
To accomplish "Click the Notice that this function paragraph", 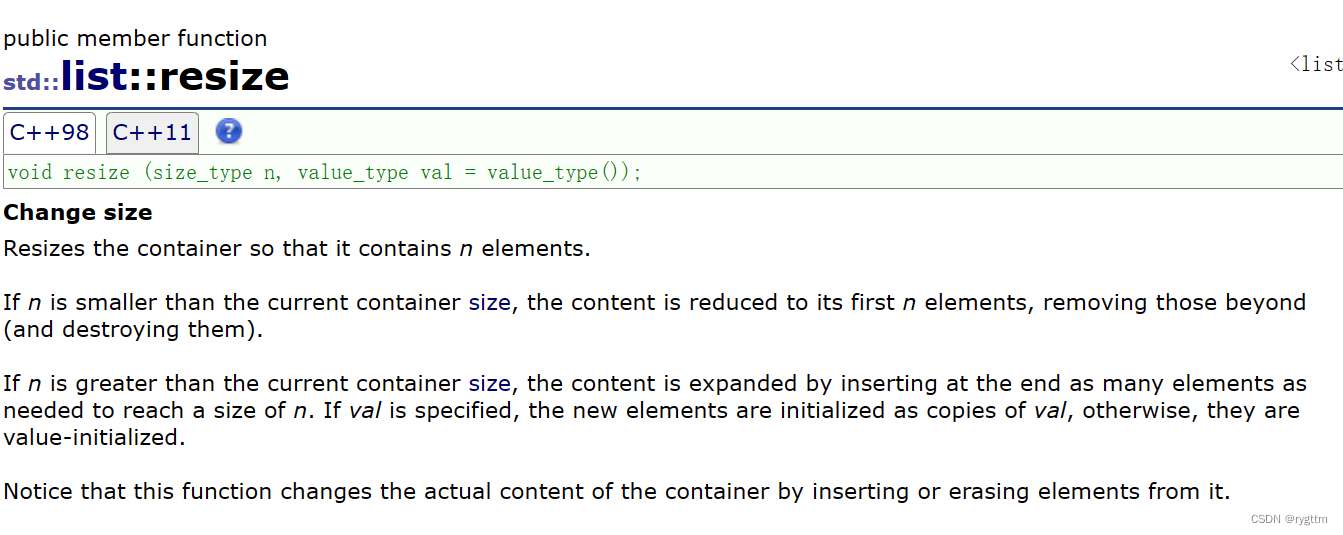I will pos(617,491).
